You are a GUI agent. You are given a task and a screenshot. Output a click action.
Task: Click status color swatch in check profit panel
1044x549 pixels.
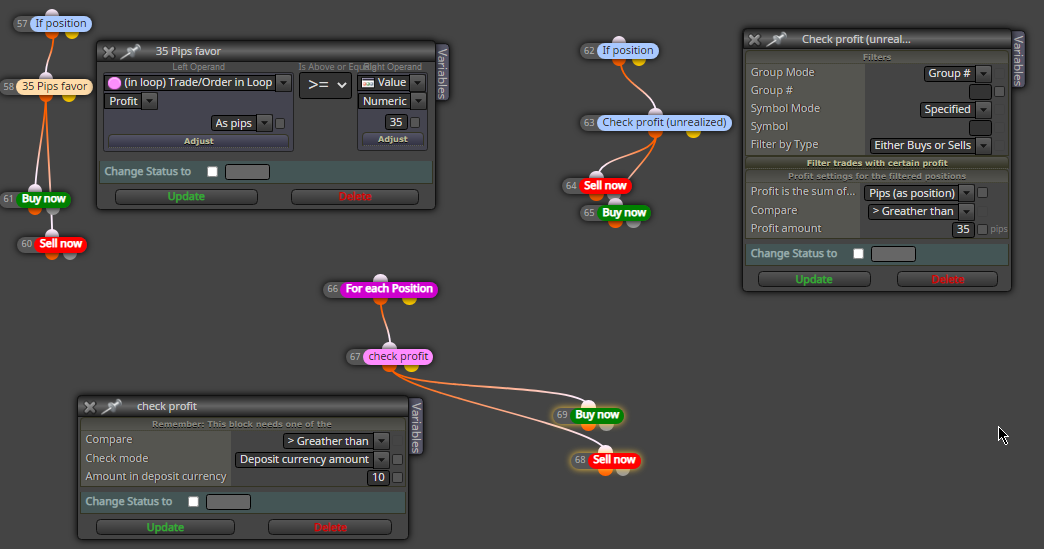(228, 502)
